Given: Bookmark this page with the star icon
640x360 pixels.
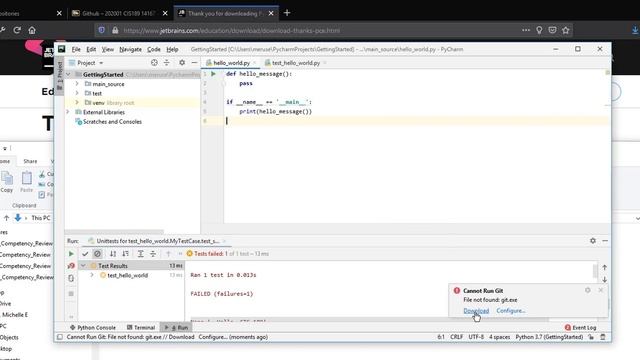Looking at the screenshot, I should pyautogui.click(x=565, y=30).
